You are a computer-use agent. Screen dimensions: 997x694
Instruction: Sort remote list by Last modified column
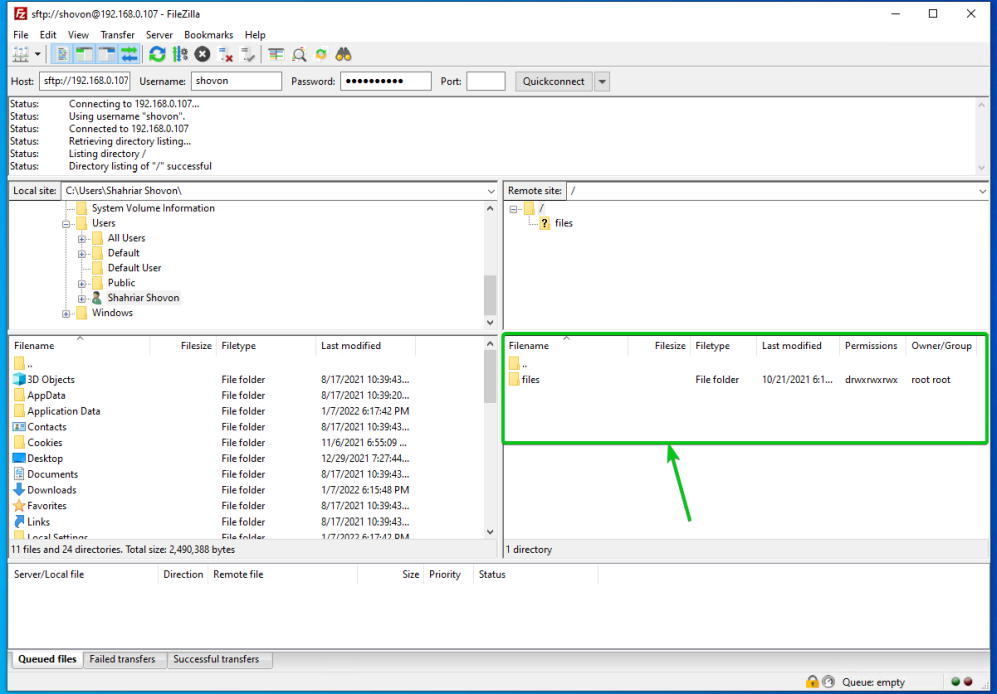[x=791, y=346]
